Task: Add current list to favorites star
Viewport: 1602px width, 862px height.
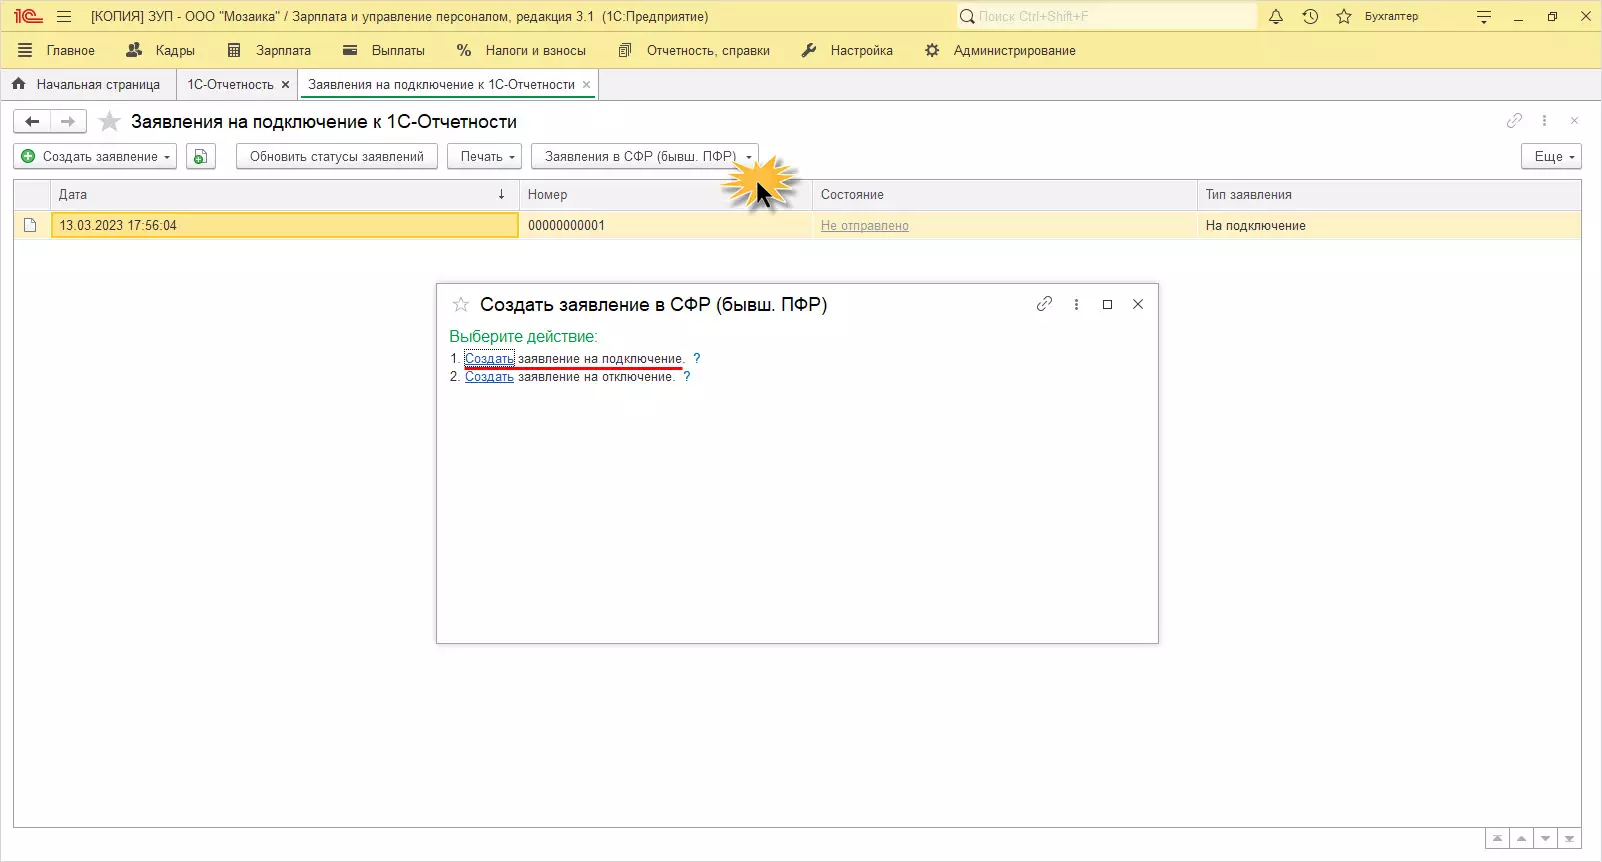Action: pyautogui.click(x=110, y=122)
